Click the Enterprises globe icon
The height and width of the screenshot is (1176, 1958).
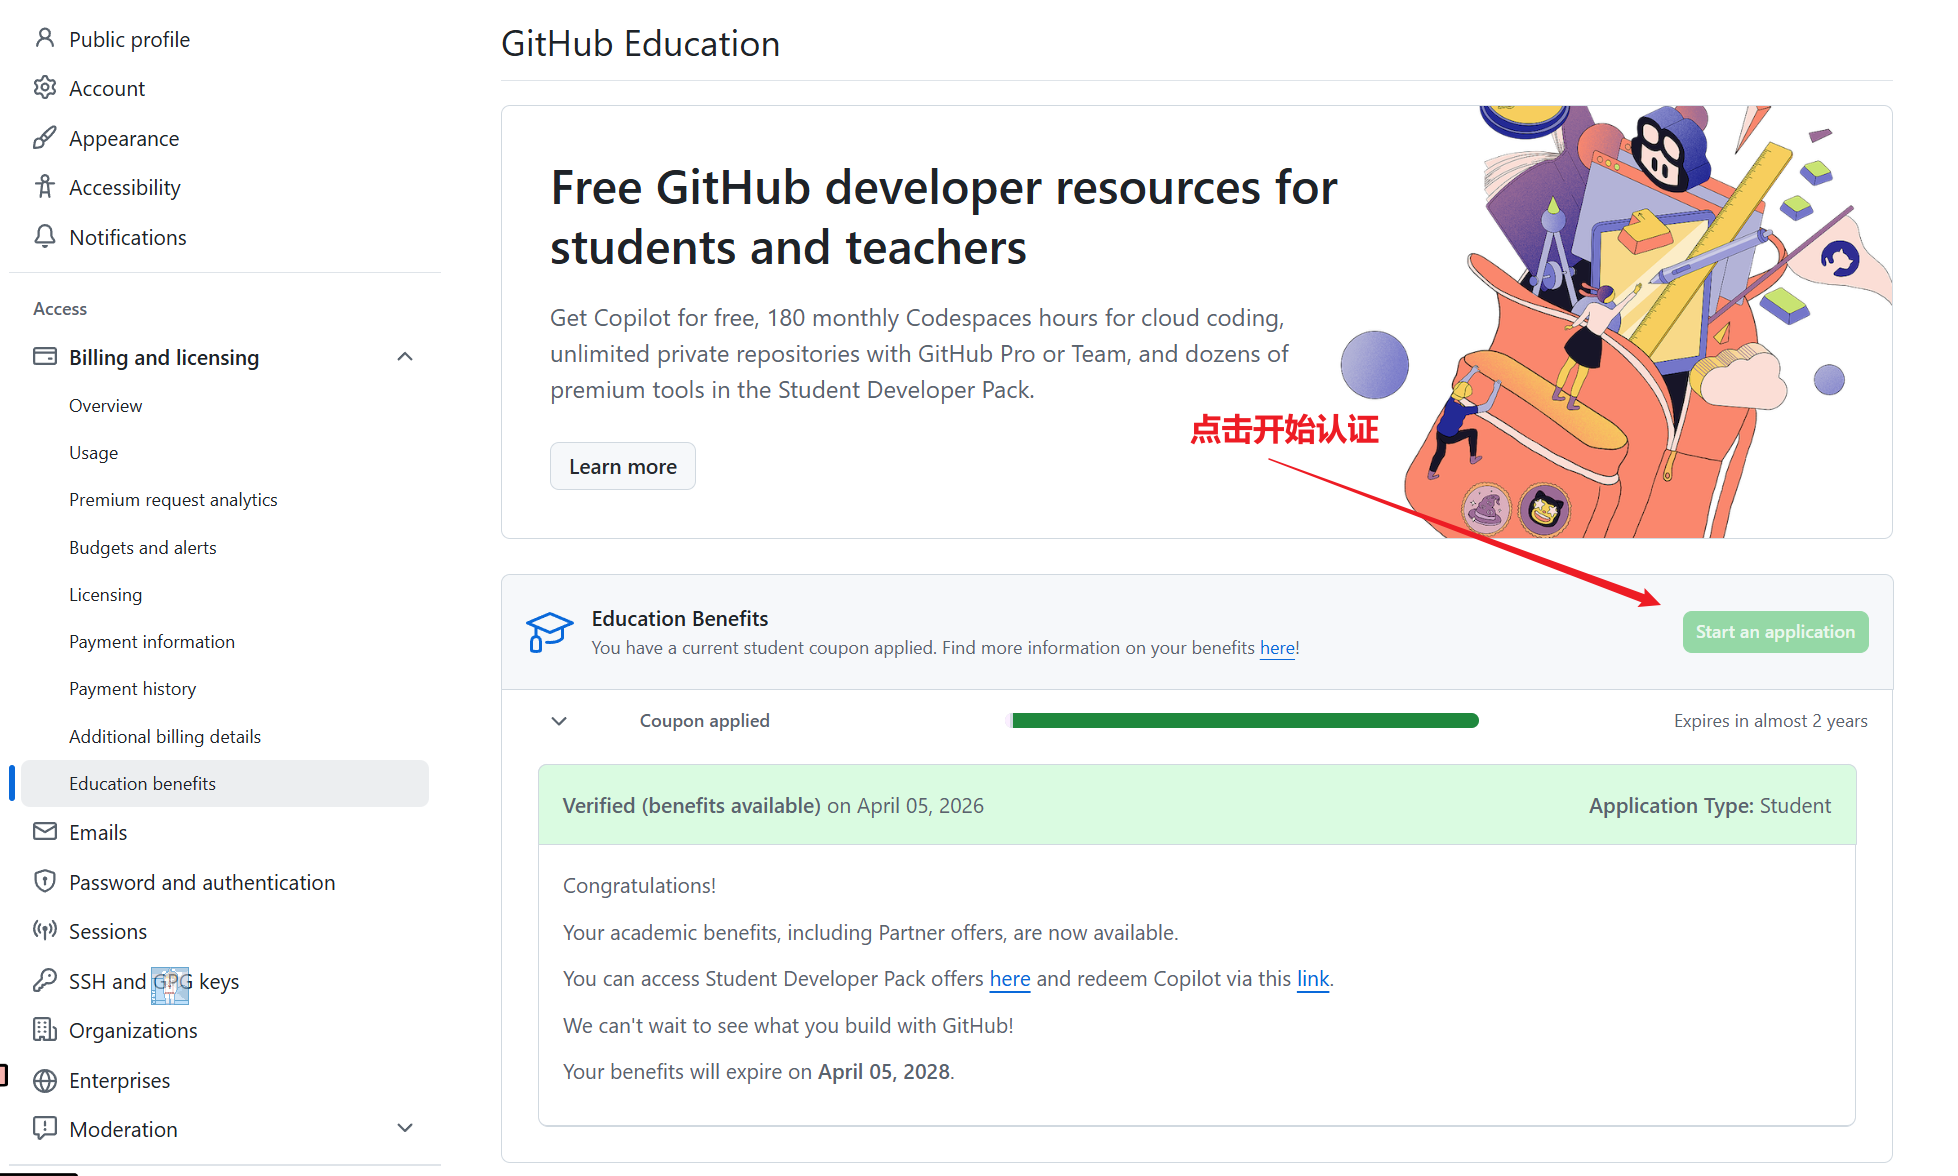point(44,1080)
